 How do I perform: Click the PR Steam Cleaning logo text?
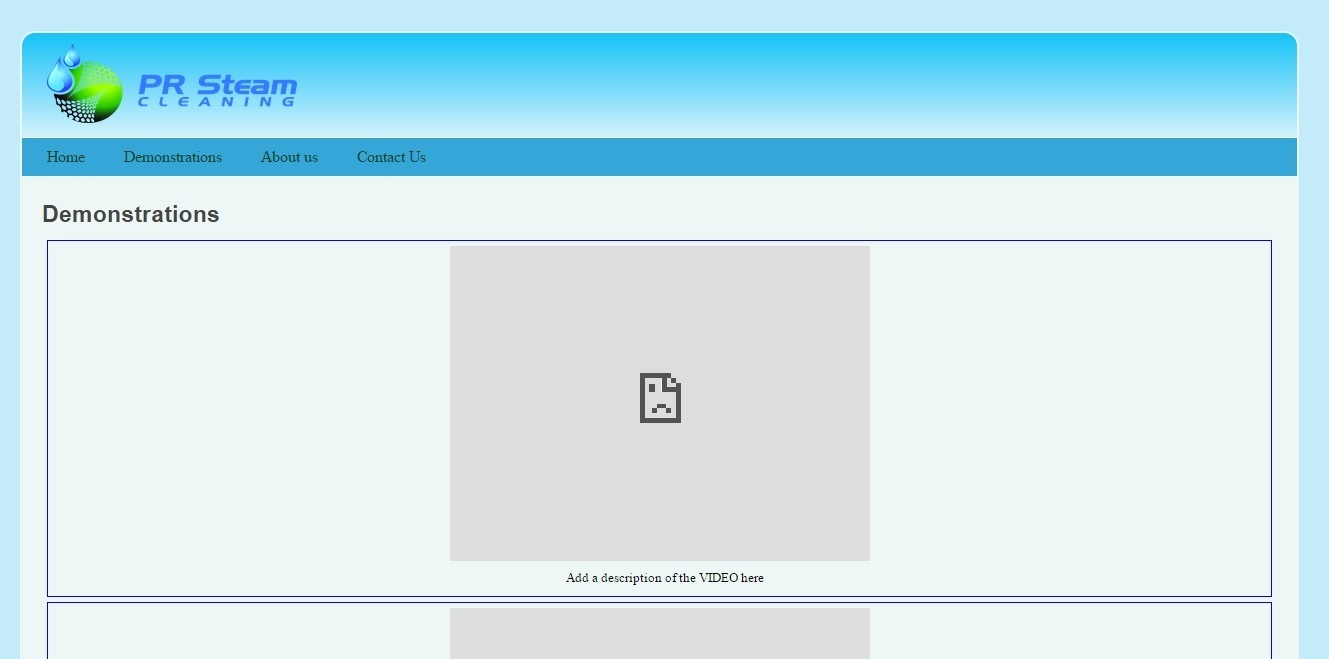point(217,90)
